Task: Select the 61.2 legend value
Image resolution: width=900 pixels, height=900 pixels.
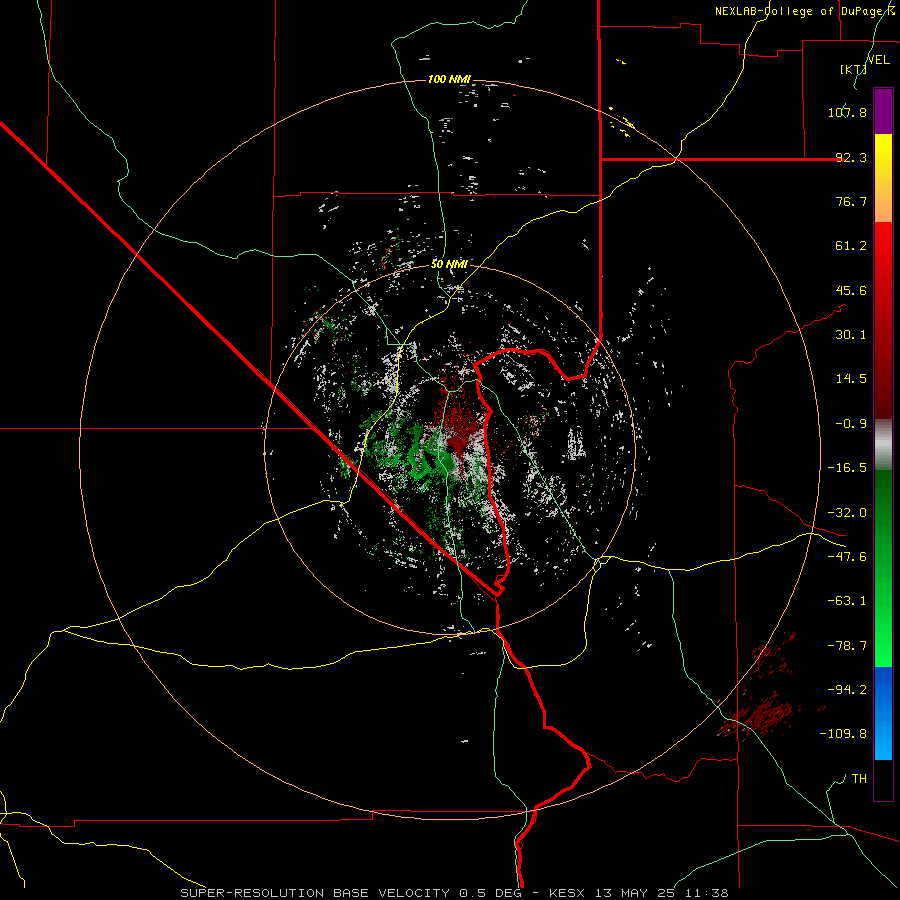Action: click(x=851, y=246)
